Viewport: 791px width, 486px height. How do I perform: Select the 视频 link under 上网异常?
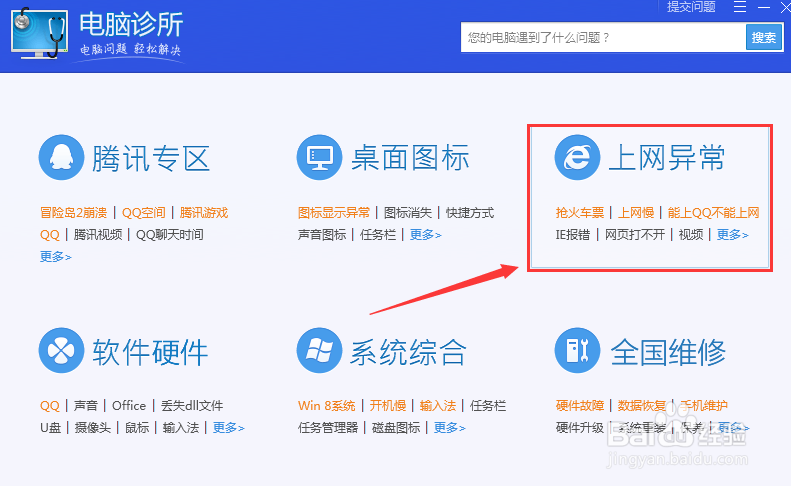click(x=691, y=235)
